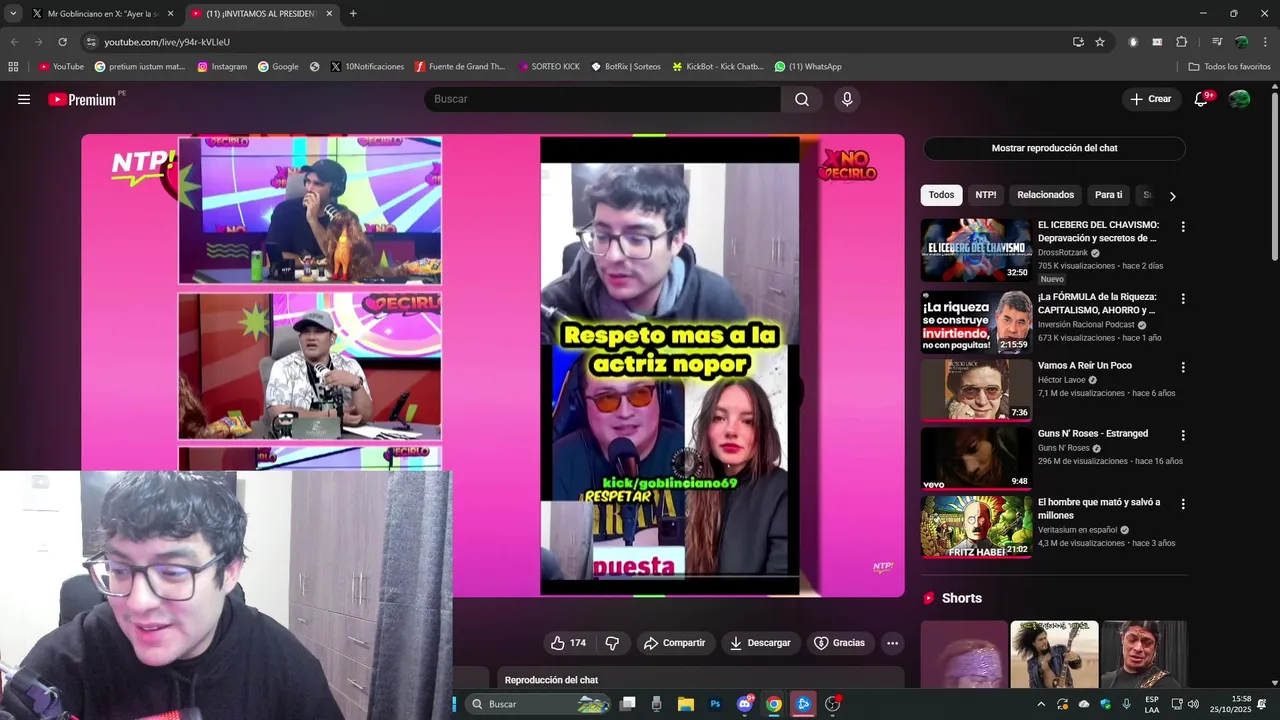
Task: Go to YouTube Premium home logo
Action: point(82,99)
